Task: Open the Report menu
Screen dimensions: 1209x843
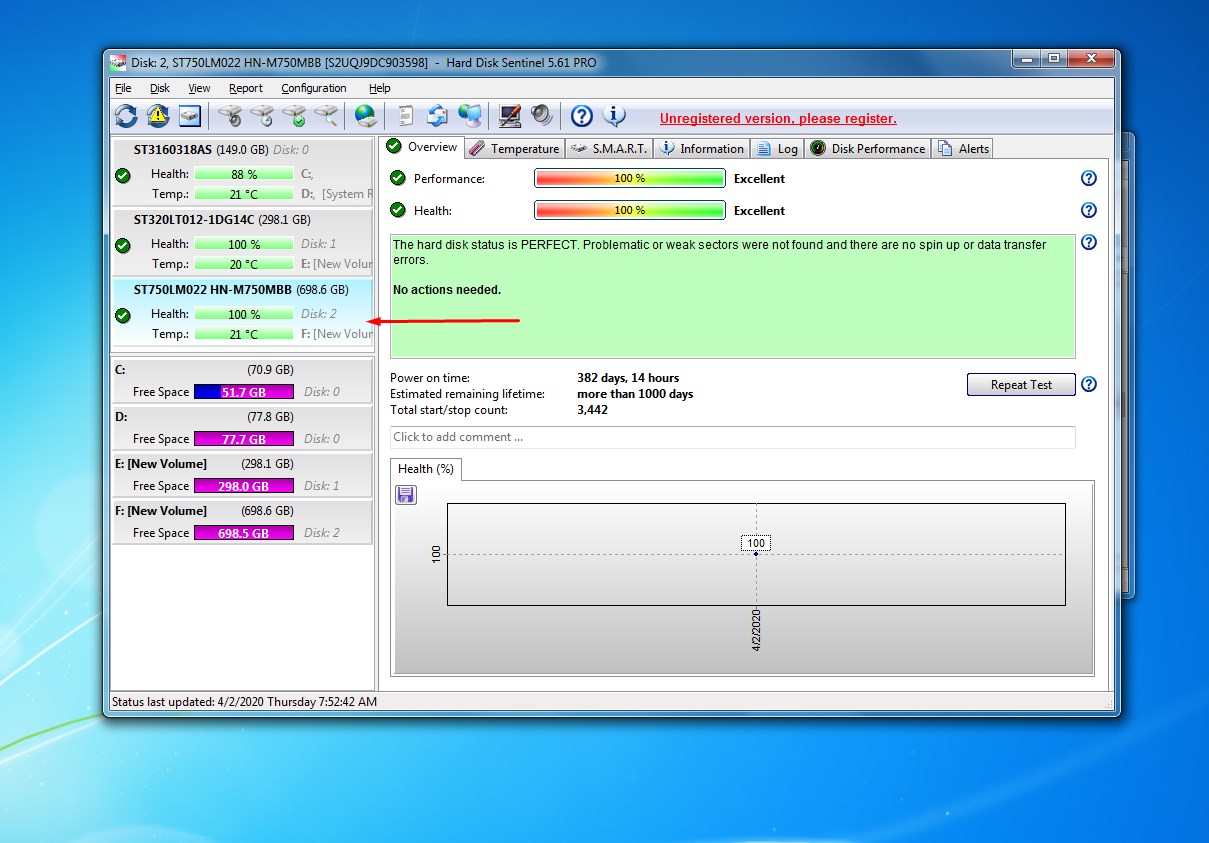Action: pos(246,88)
